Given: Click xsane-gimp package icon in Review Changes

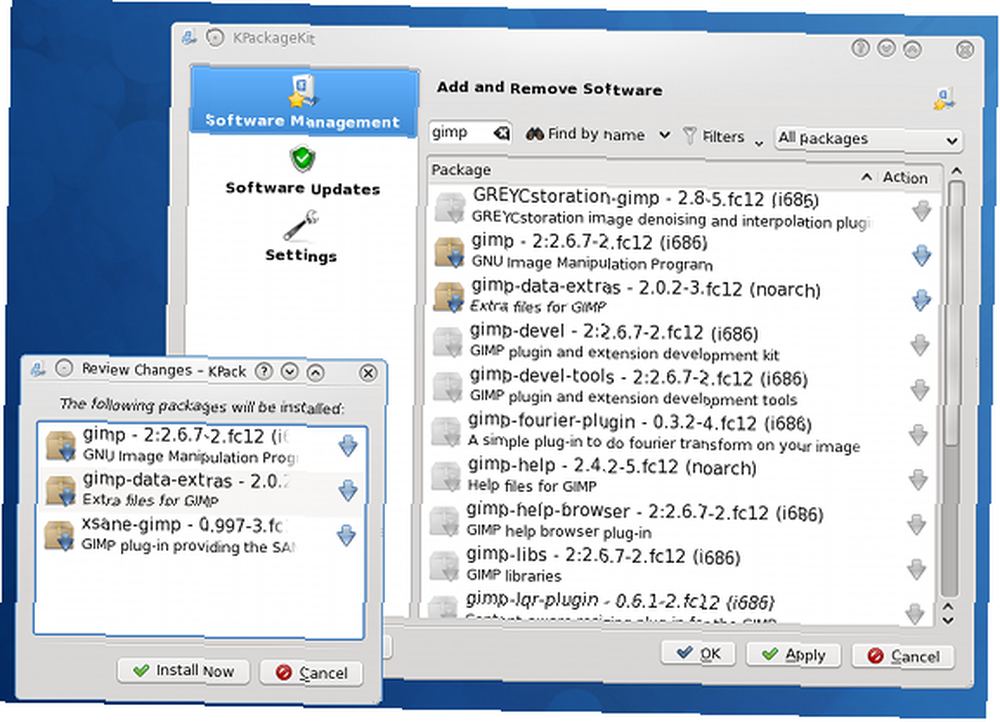Looking at the screenshot, I should click(x=59, y=534).
